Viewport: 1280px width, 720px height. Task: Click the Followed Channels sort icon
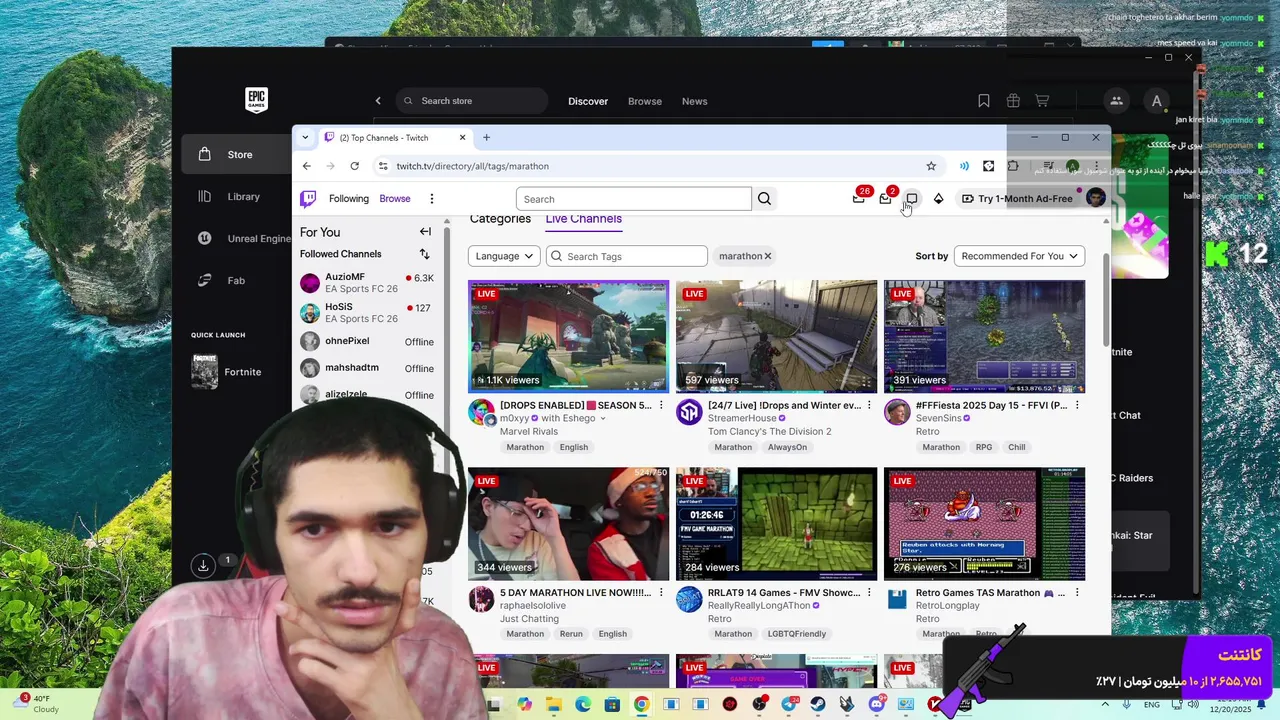click(424, 254)
